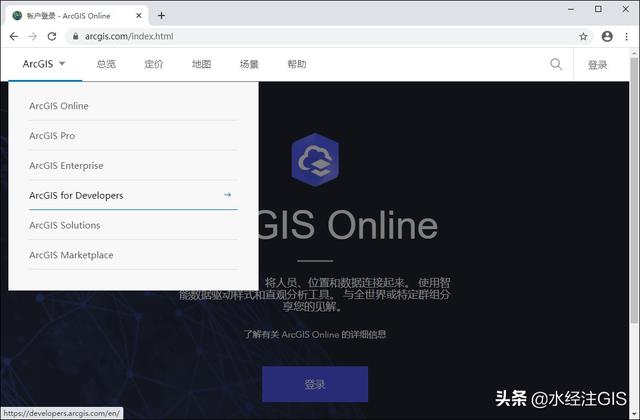Open the 了解有关 ArcGIS Online 的详细信息 link
Viewport: 640px width, 420px height.
coord(315,334)
